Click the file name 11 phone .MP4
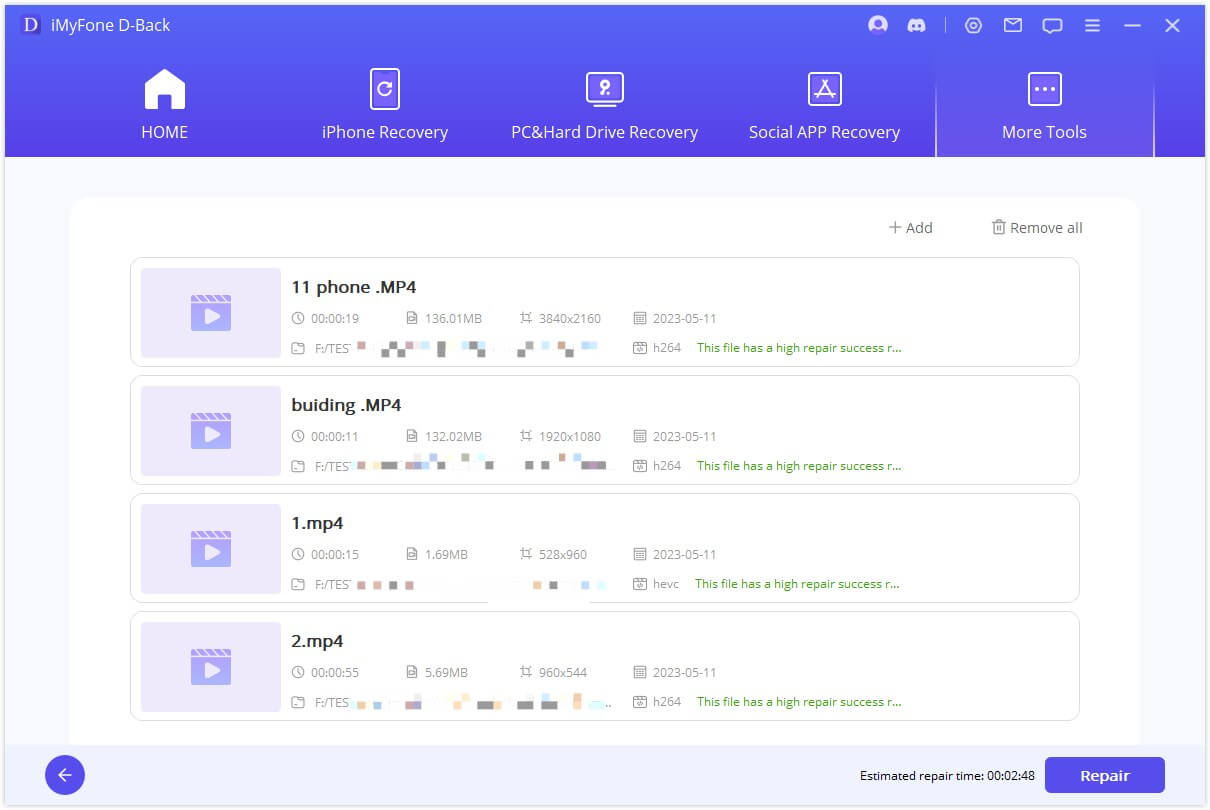This screenshot has height=810, width=1210. 354,287
